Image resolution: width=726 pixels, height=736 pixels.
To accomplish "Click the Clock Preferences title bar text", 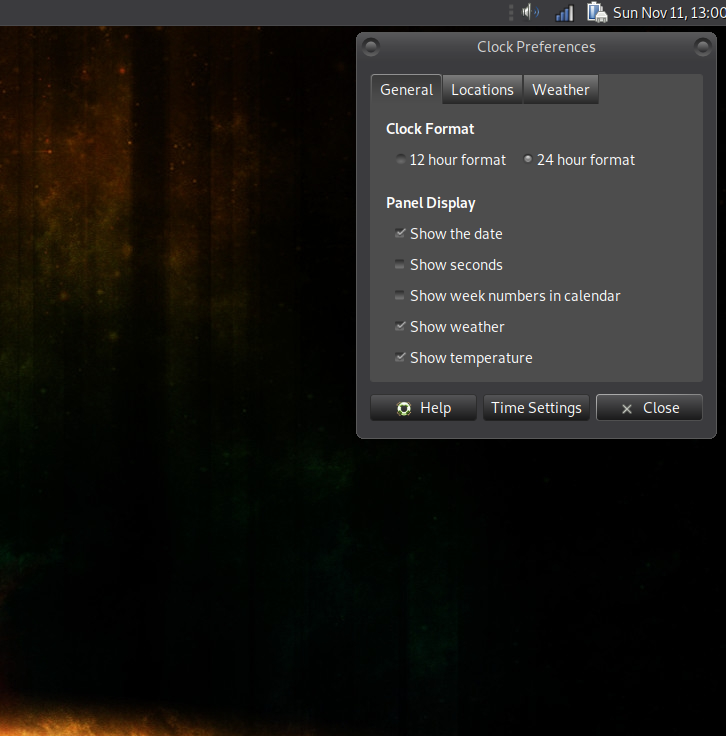I will point(536,47).
